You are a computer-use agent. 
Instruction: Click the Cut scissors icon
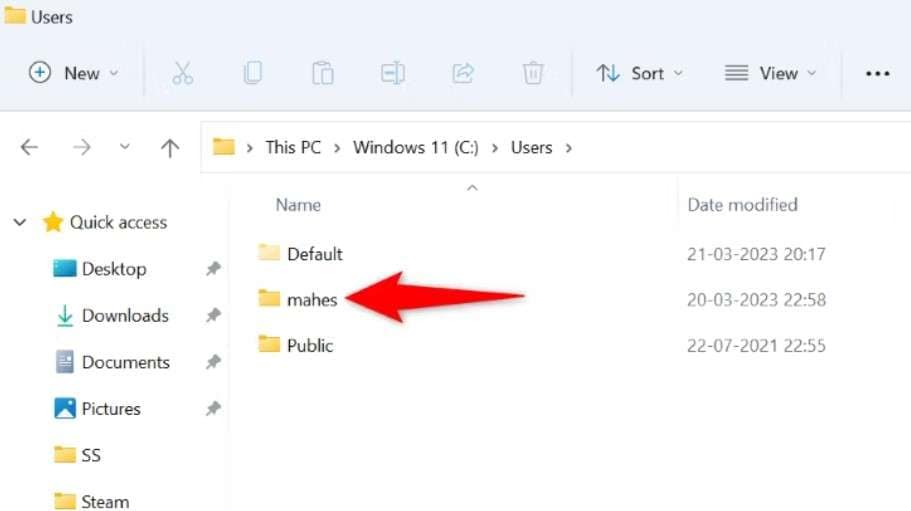coord(182,74)
